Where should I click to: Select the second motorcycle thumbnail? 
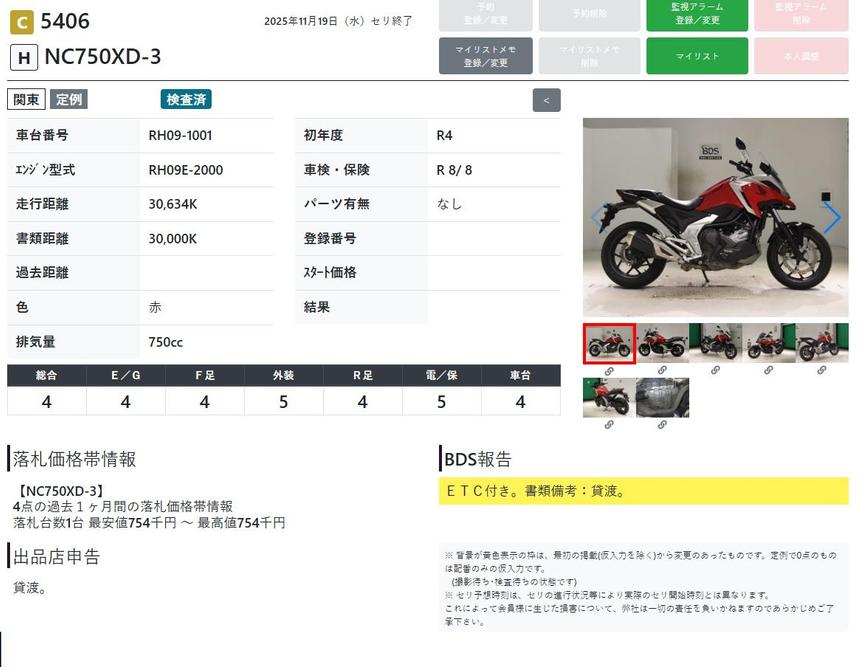(x=662, y=343)
